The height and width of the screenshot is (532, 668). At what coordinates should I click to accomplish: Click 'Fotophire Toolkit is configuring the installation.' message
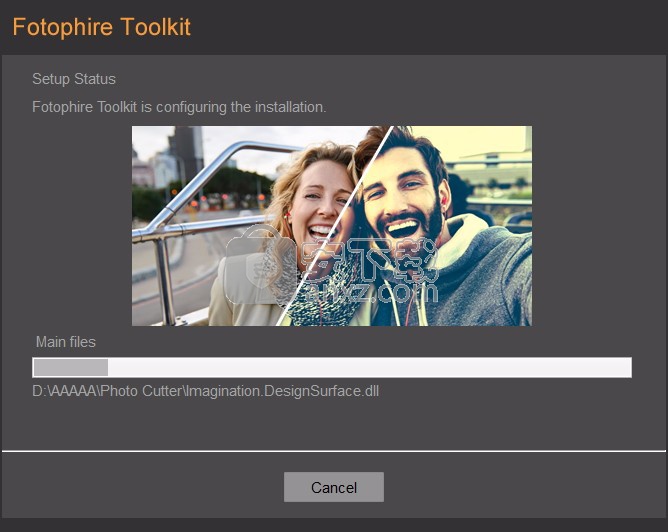[x=179, y=107]
